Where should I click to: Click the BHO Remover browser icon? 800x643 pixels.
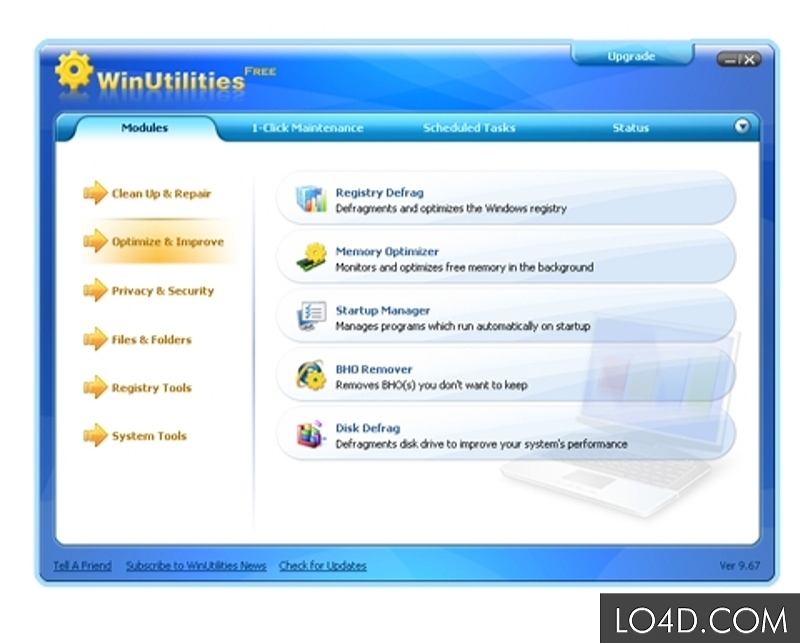click(311, 375)
